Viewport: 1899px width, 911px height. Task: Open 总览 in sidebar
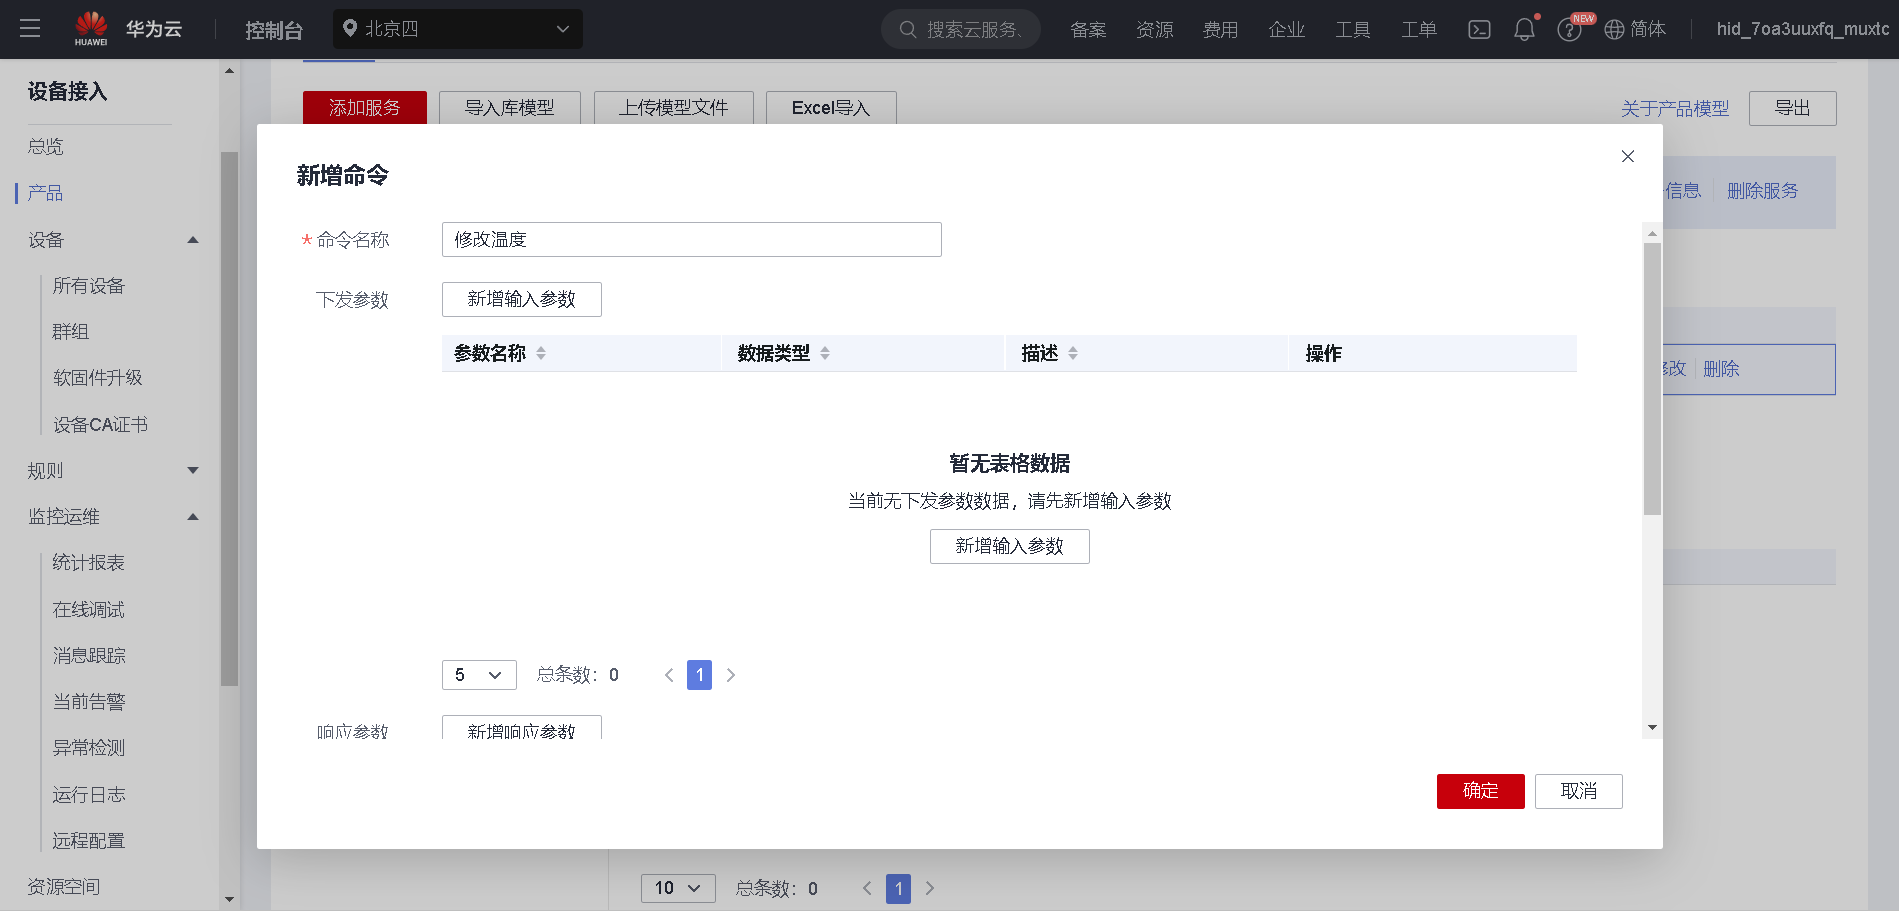(x=46, y=147)
